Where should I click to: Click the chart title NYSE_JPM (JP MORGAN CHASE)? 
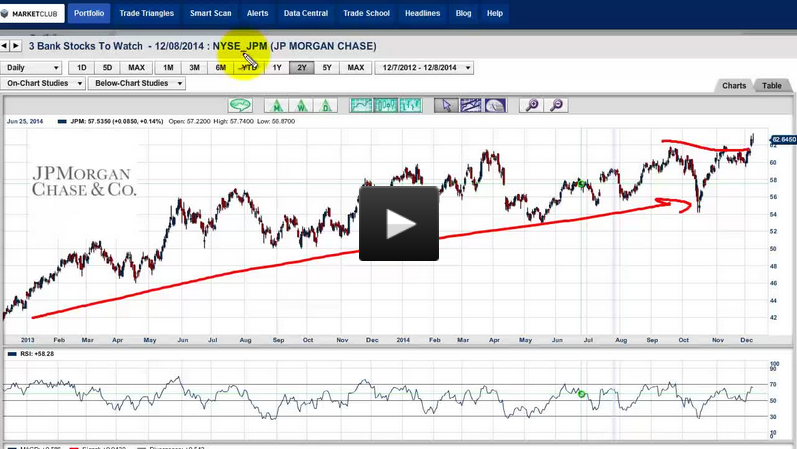(x=294, y=46)
